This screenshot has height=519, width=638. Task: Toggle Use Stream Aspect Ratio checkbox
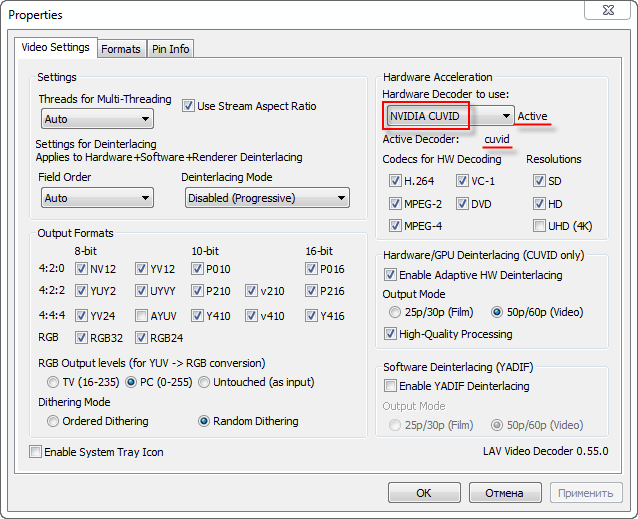click(x=188, y=106)
